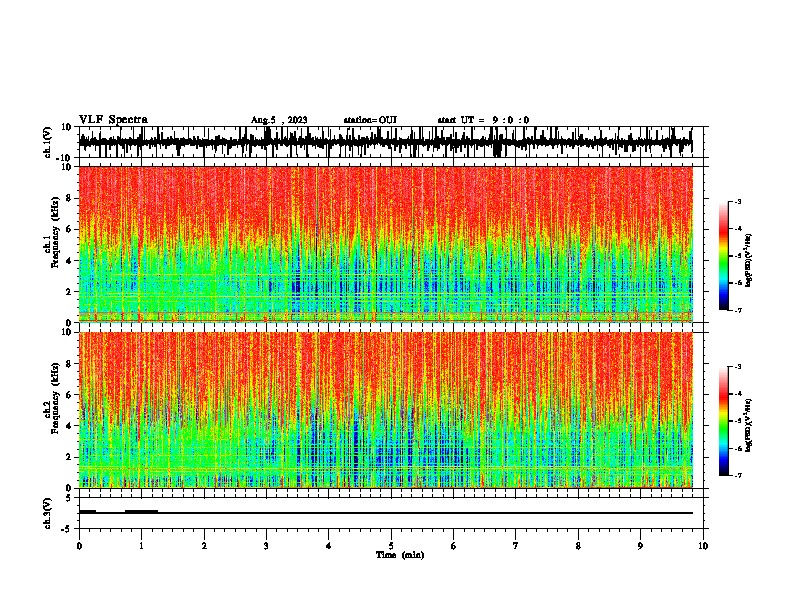792x612 pixels.
Task: Click the ch.1 waveform trace panel
Action: 391,142
